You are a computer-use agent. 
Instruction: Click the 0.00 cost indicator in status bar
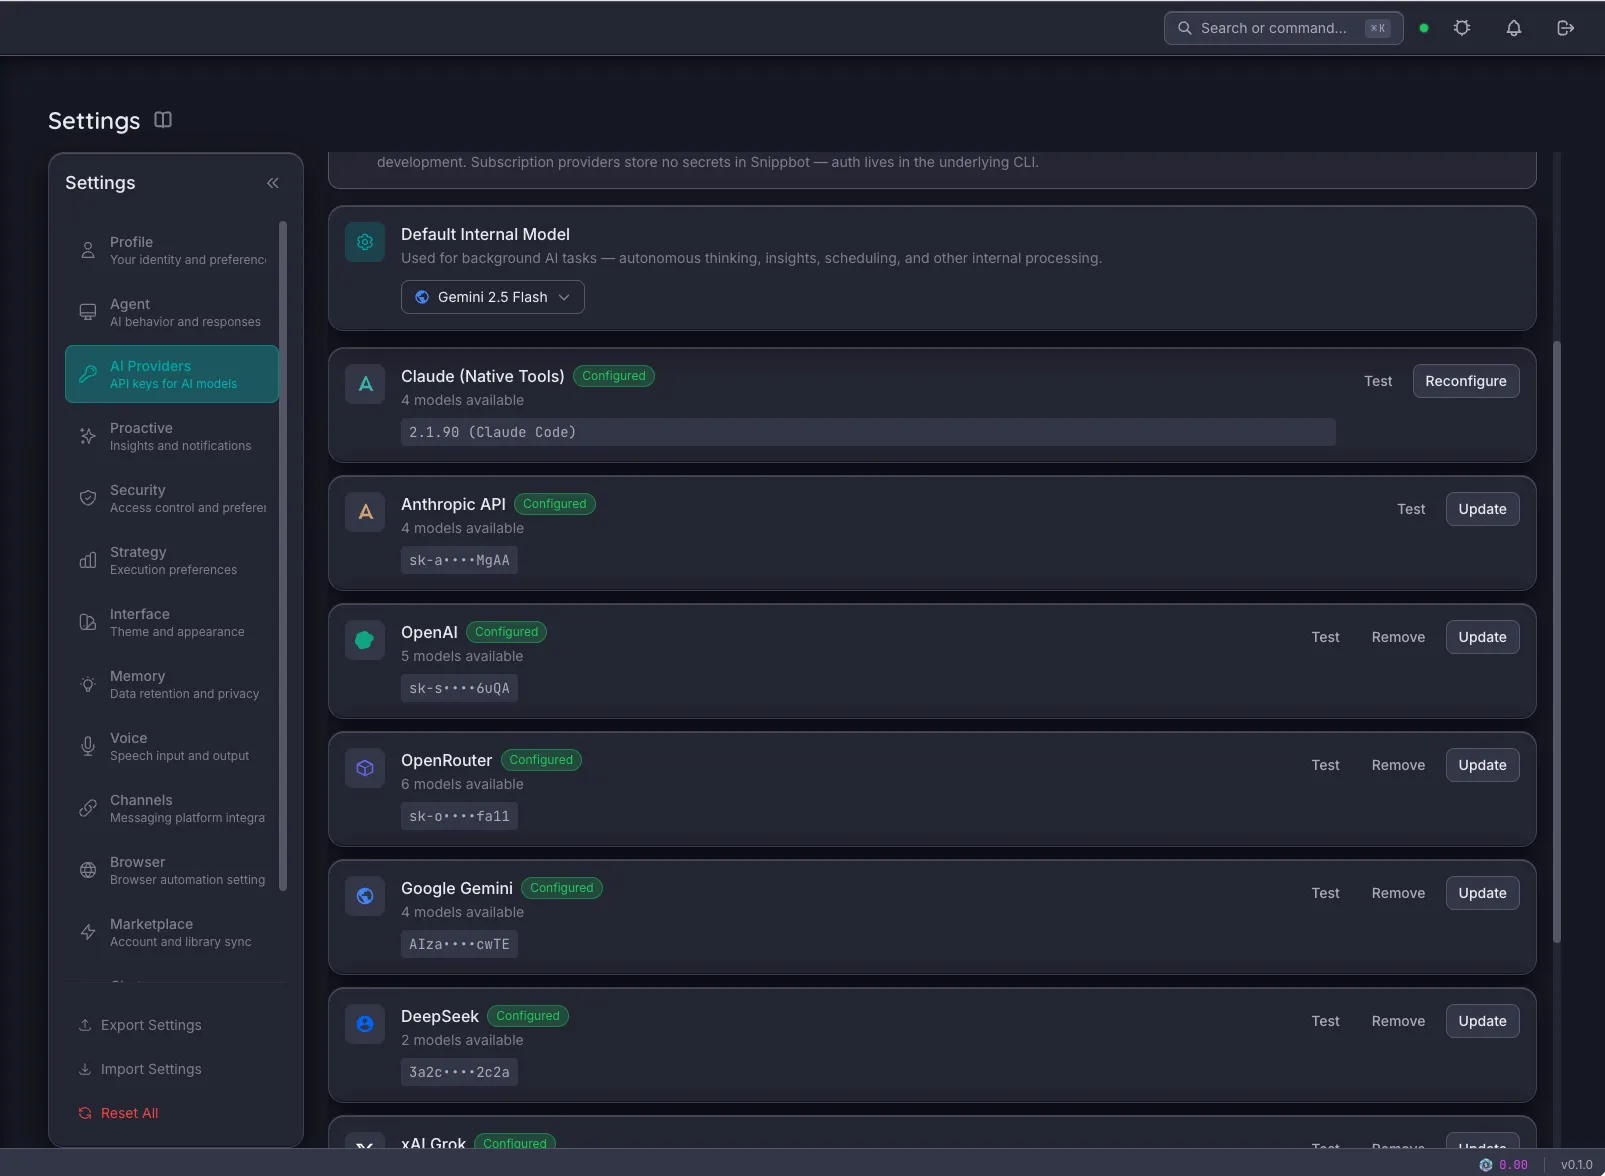point(1504,1165)
